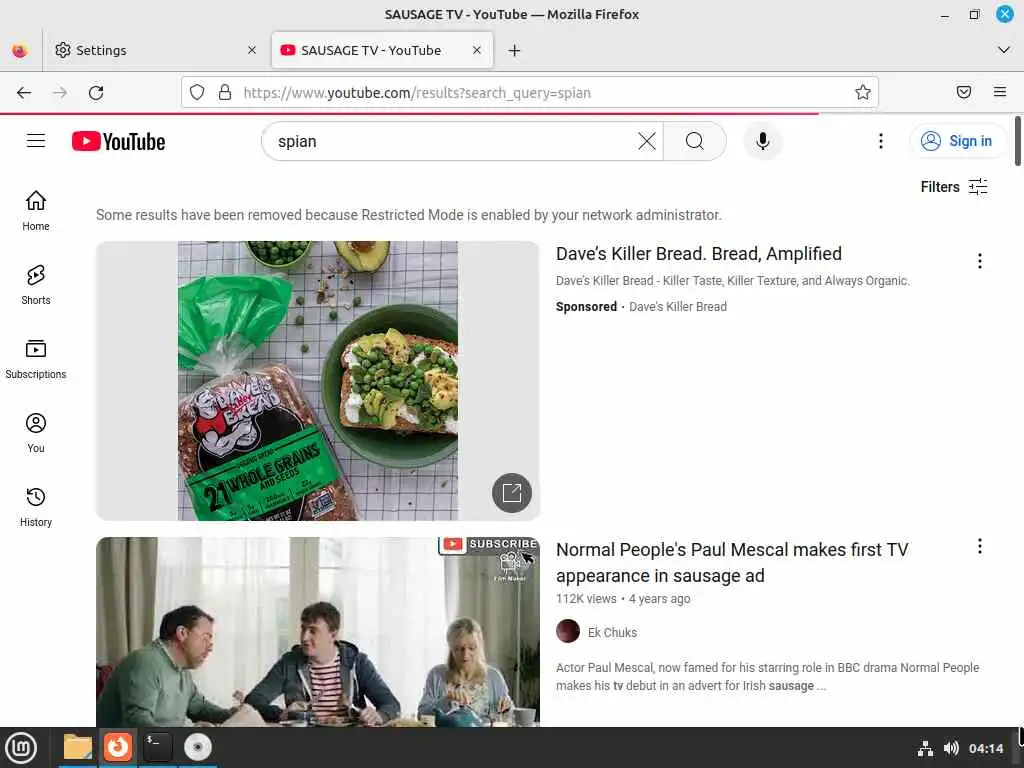Image resolution: width=1024 pixels, height=768 pixels.
Task: Bookmark this page with the star
Action: [863, 93]
